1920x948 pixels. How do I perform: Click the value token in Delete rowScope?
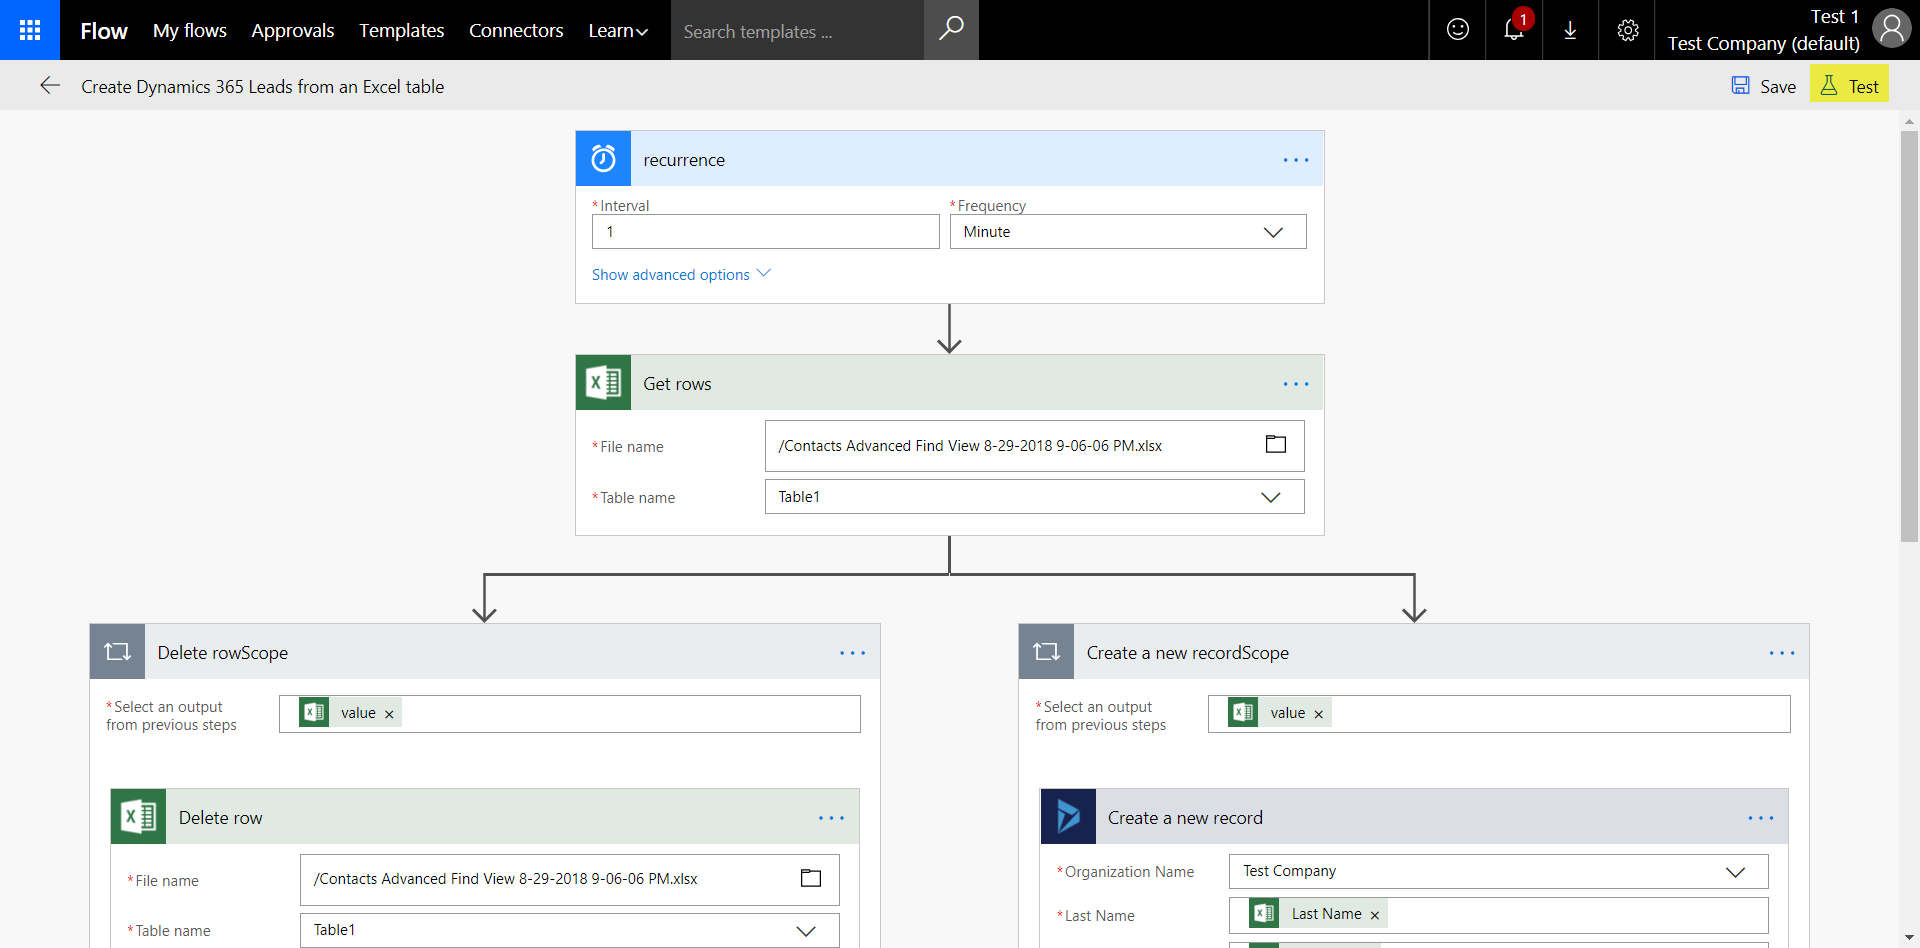(x=350, y=713)
